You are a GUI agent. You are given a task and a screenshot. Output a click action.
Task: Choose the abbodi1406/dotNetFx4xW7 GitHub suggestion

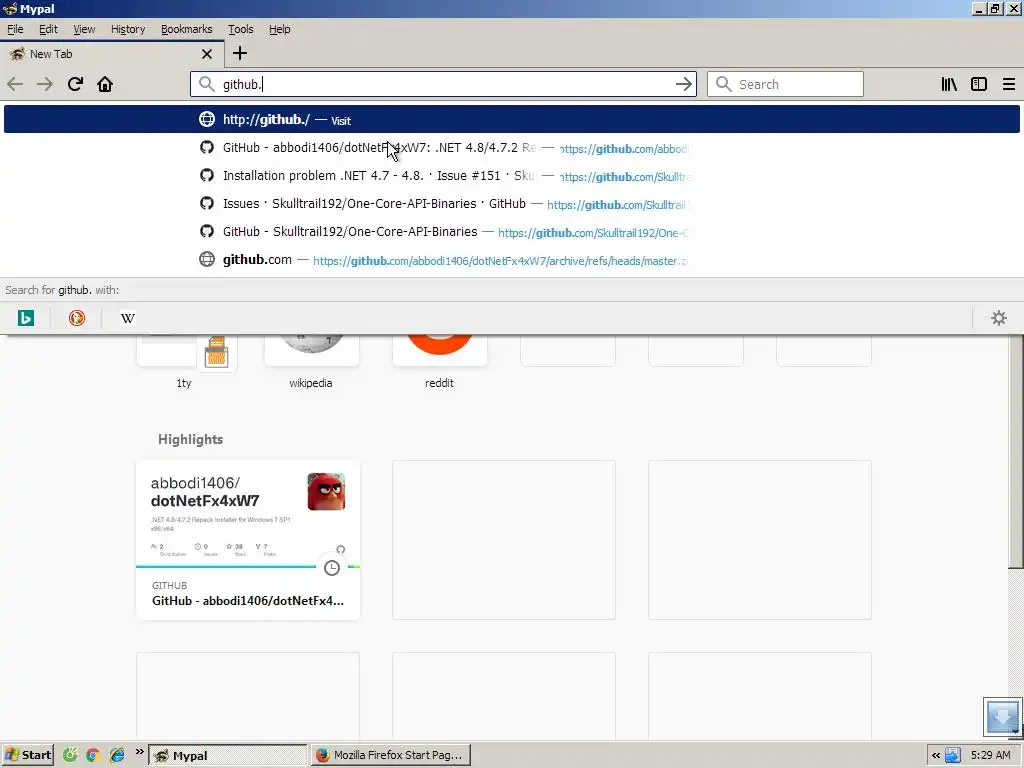pyautogui.click(x=512, y=148)
